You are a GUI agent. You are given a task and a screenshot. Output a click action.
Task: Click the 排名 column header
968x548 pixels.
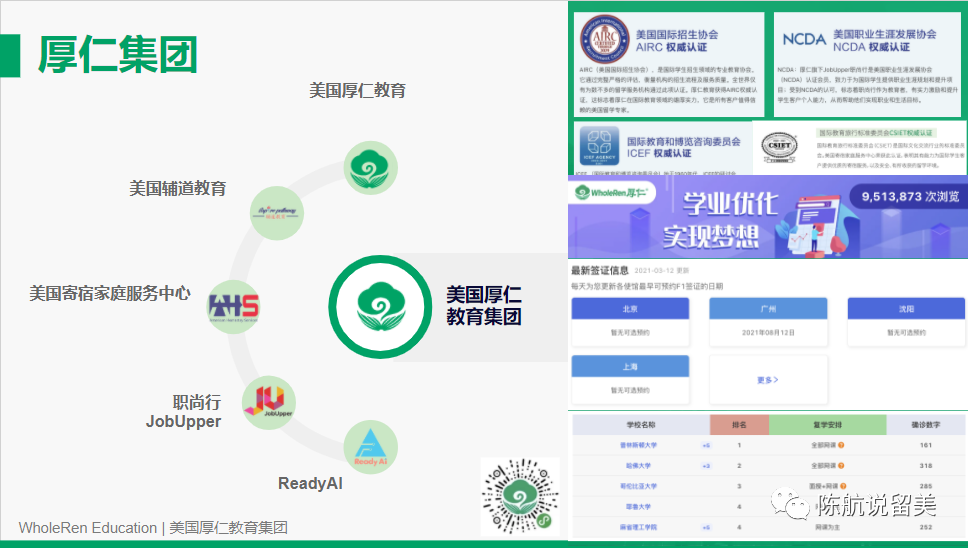739,424
